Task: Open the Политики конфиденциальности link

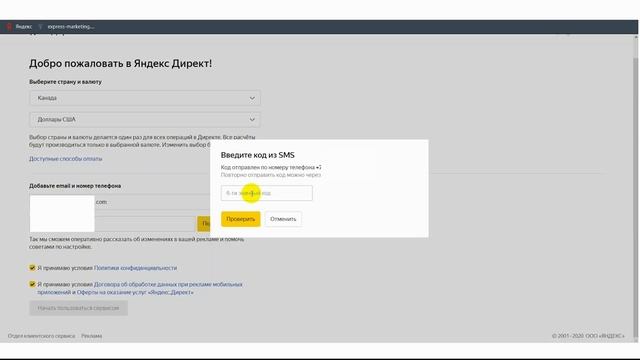Action: pos(136,268)
